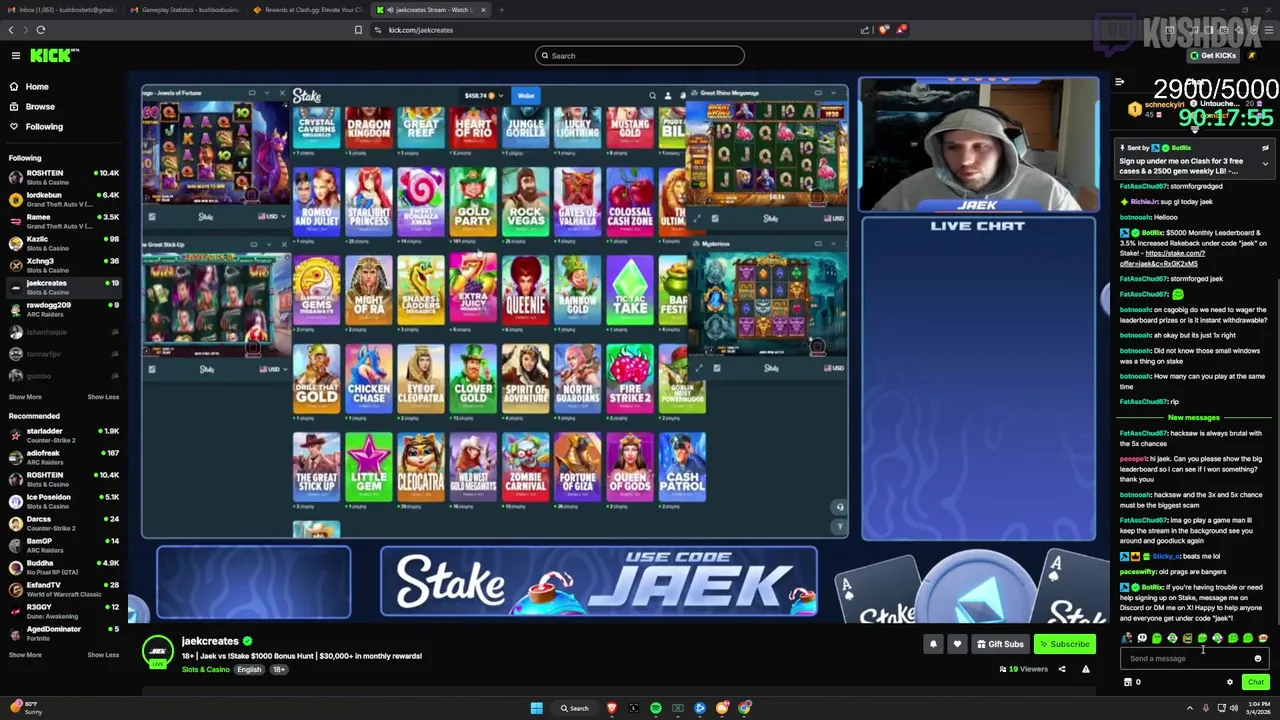
Task: Open Xchng3 channel in Following list
Action: (64, 265)
